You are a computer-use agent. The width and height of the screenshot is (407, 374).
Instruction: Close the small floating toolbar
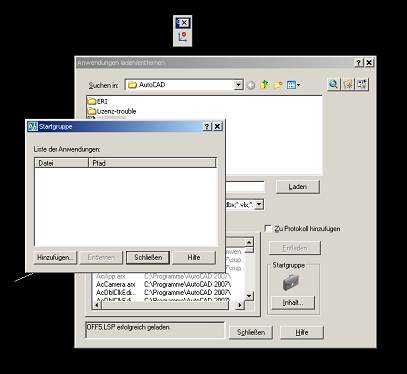tap(185, 23)
